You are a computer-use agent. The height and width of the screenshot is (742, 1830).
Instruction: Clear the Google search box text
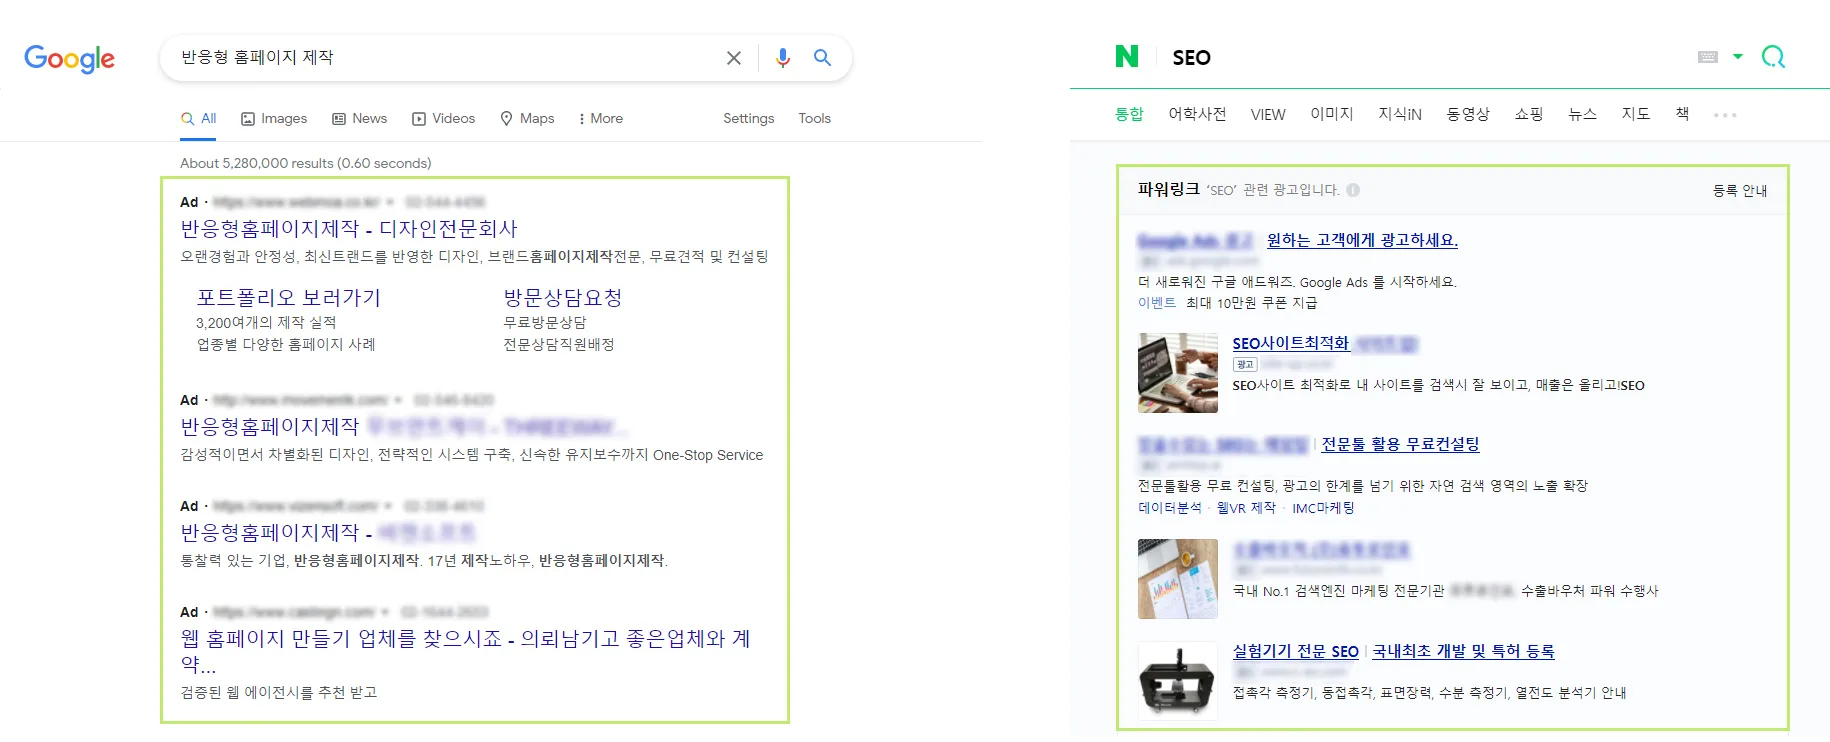point(733,58)
